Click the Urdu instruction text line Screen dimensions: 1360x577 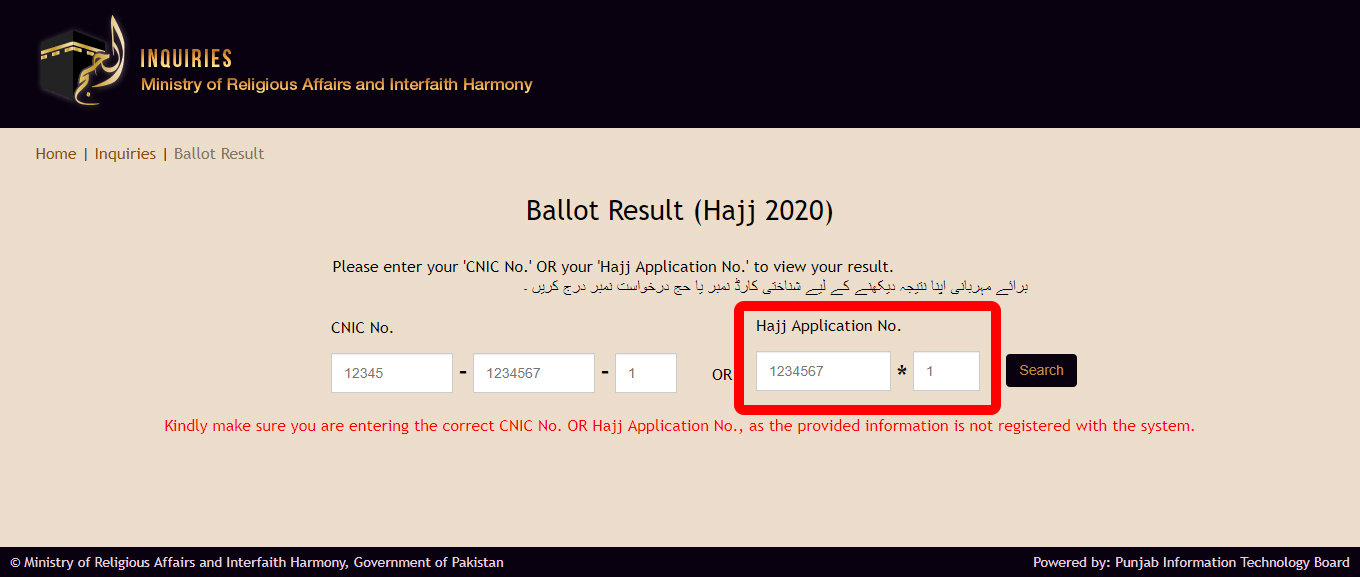[776, 288]
